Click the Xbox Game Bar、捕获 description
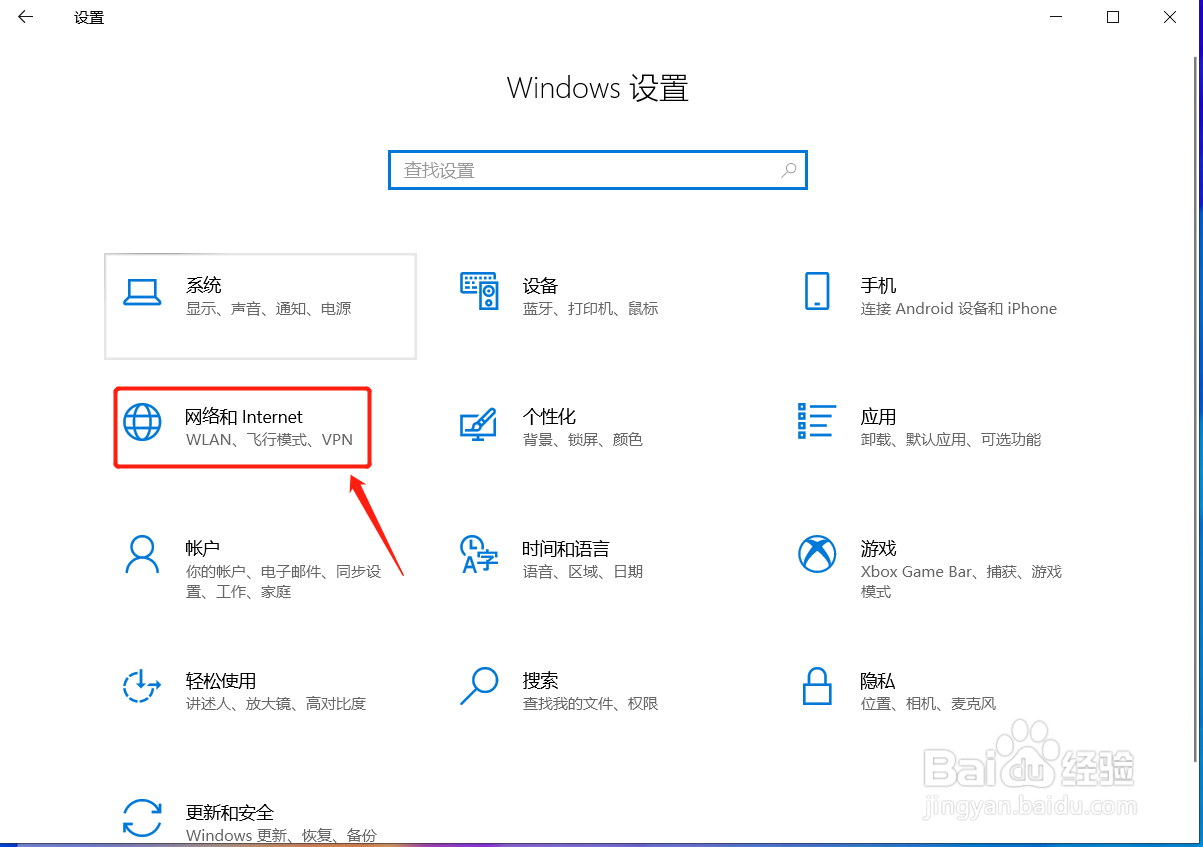Viewport: 1203px width, 847px height. point(961,582)
